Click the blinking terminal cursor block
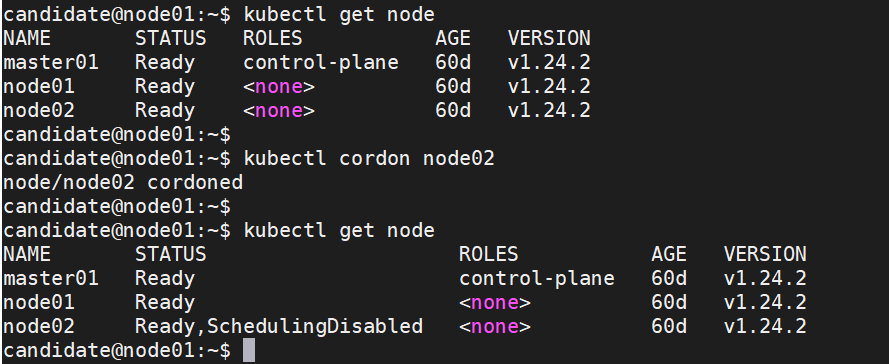 tap(249, 350)
